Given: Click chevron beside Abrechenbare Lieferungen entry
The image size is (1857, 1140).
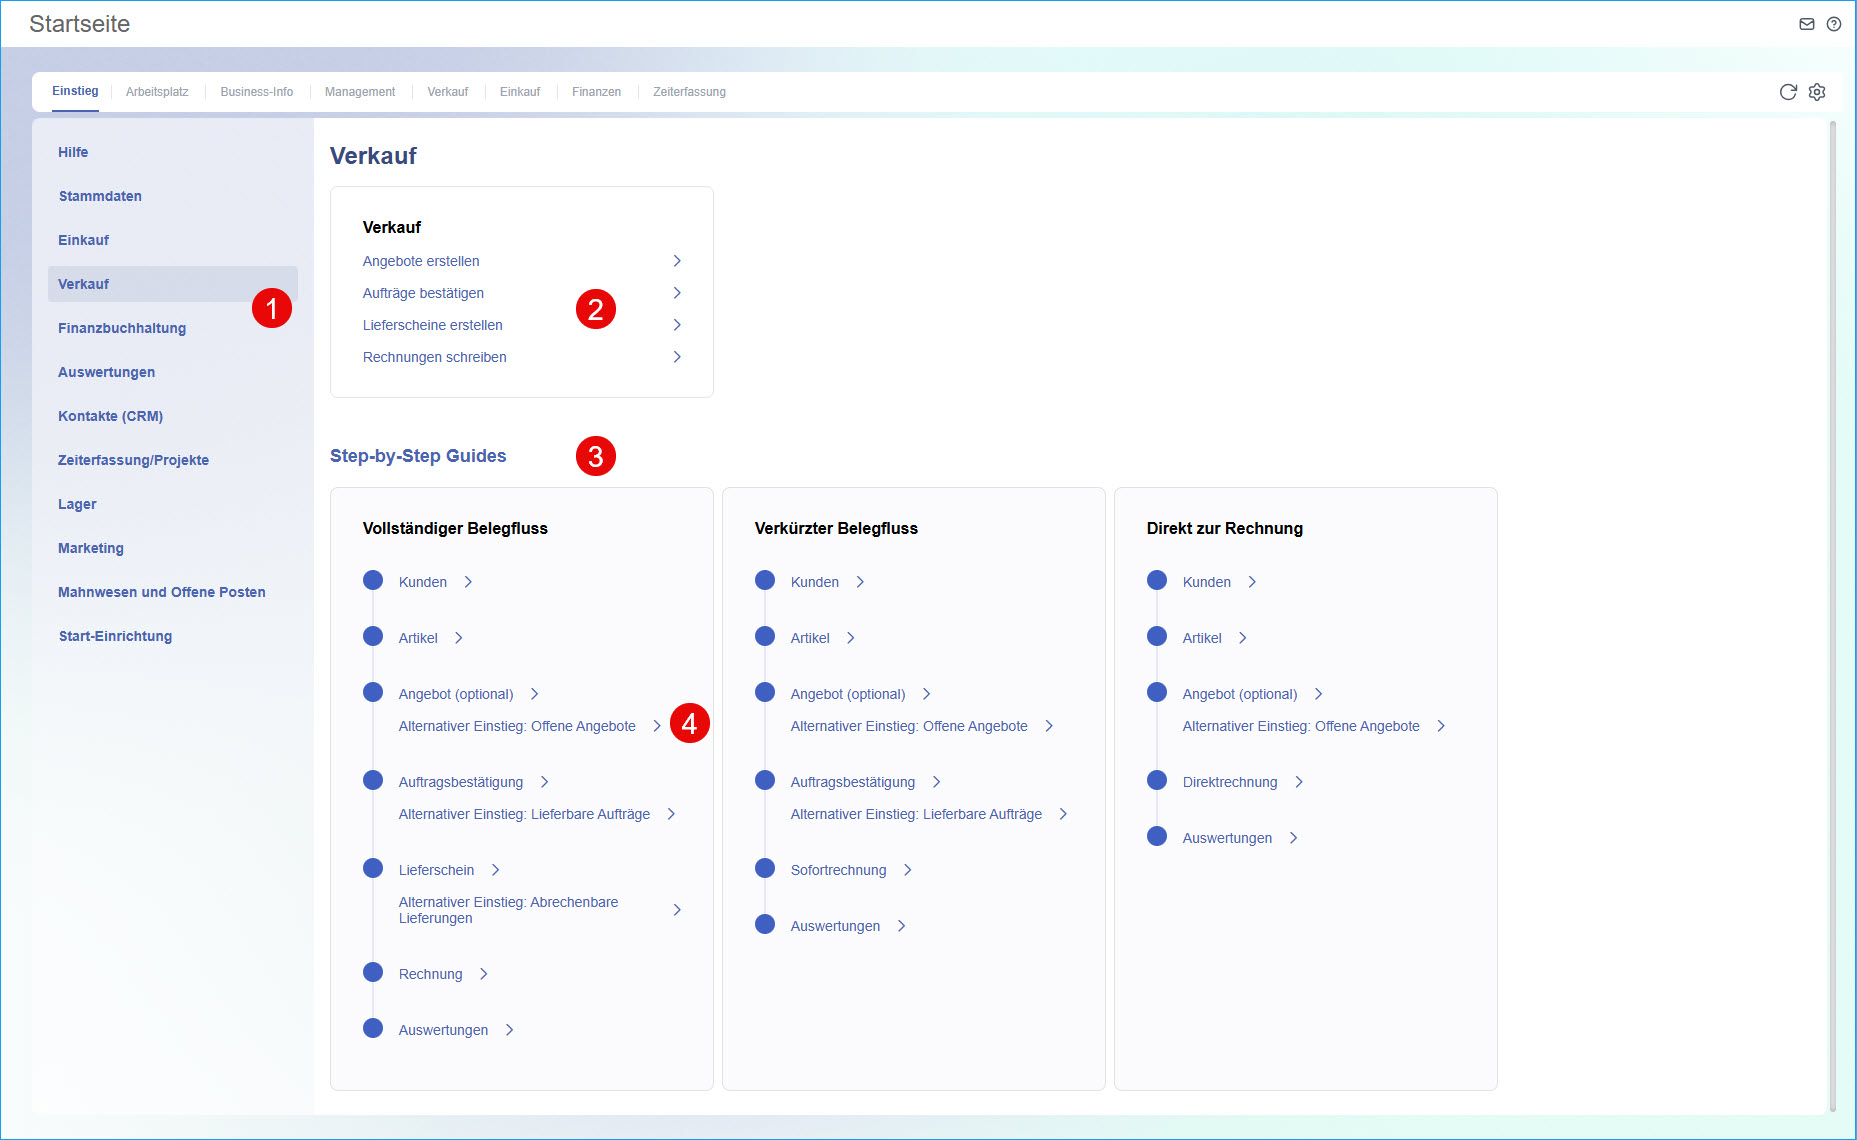Looking at the screenshot, I should pos(677,910).
